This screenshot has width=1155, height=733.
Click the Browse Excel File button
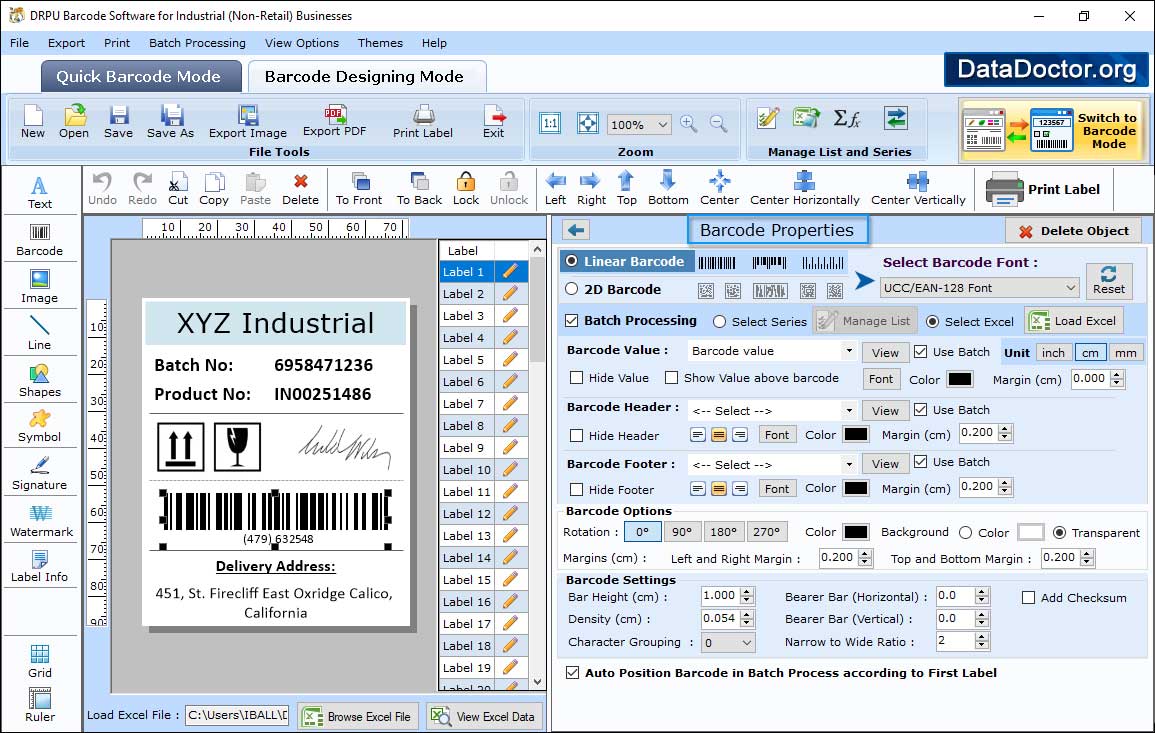358,717
